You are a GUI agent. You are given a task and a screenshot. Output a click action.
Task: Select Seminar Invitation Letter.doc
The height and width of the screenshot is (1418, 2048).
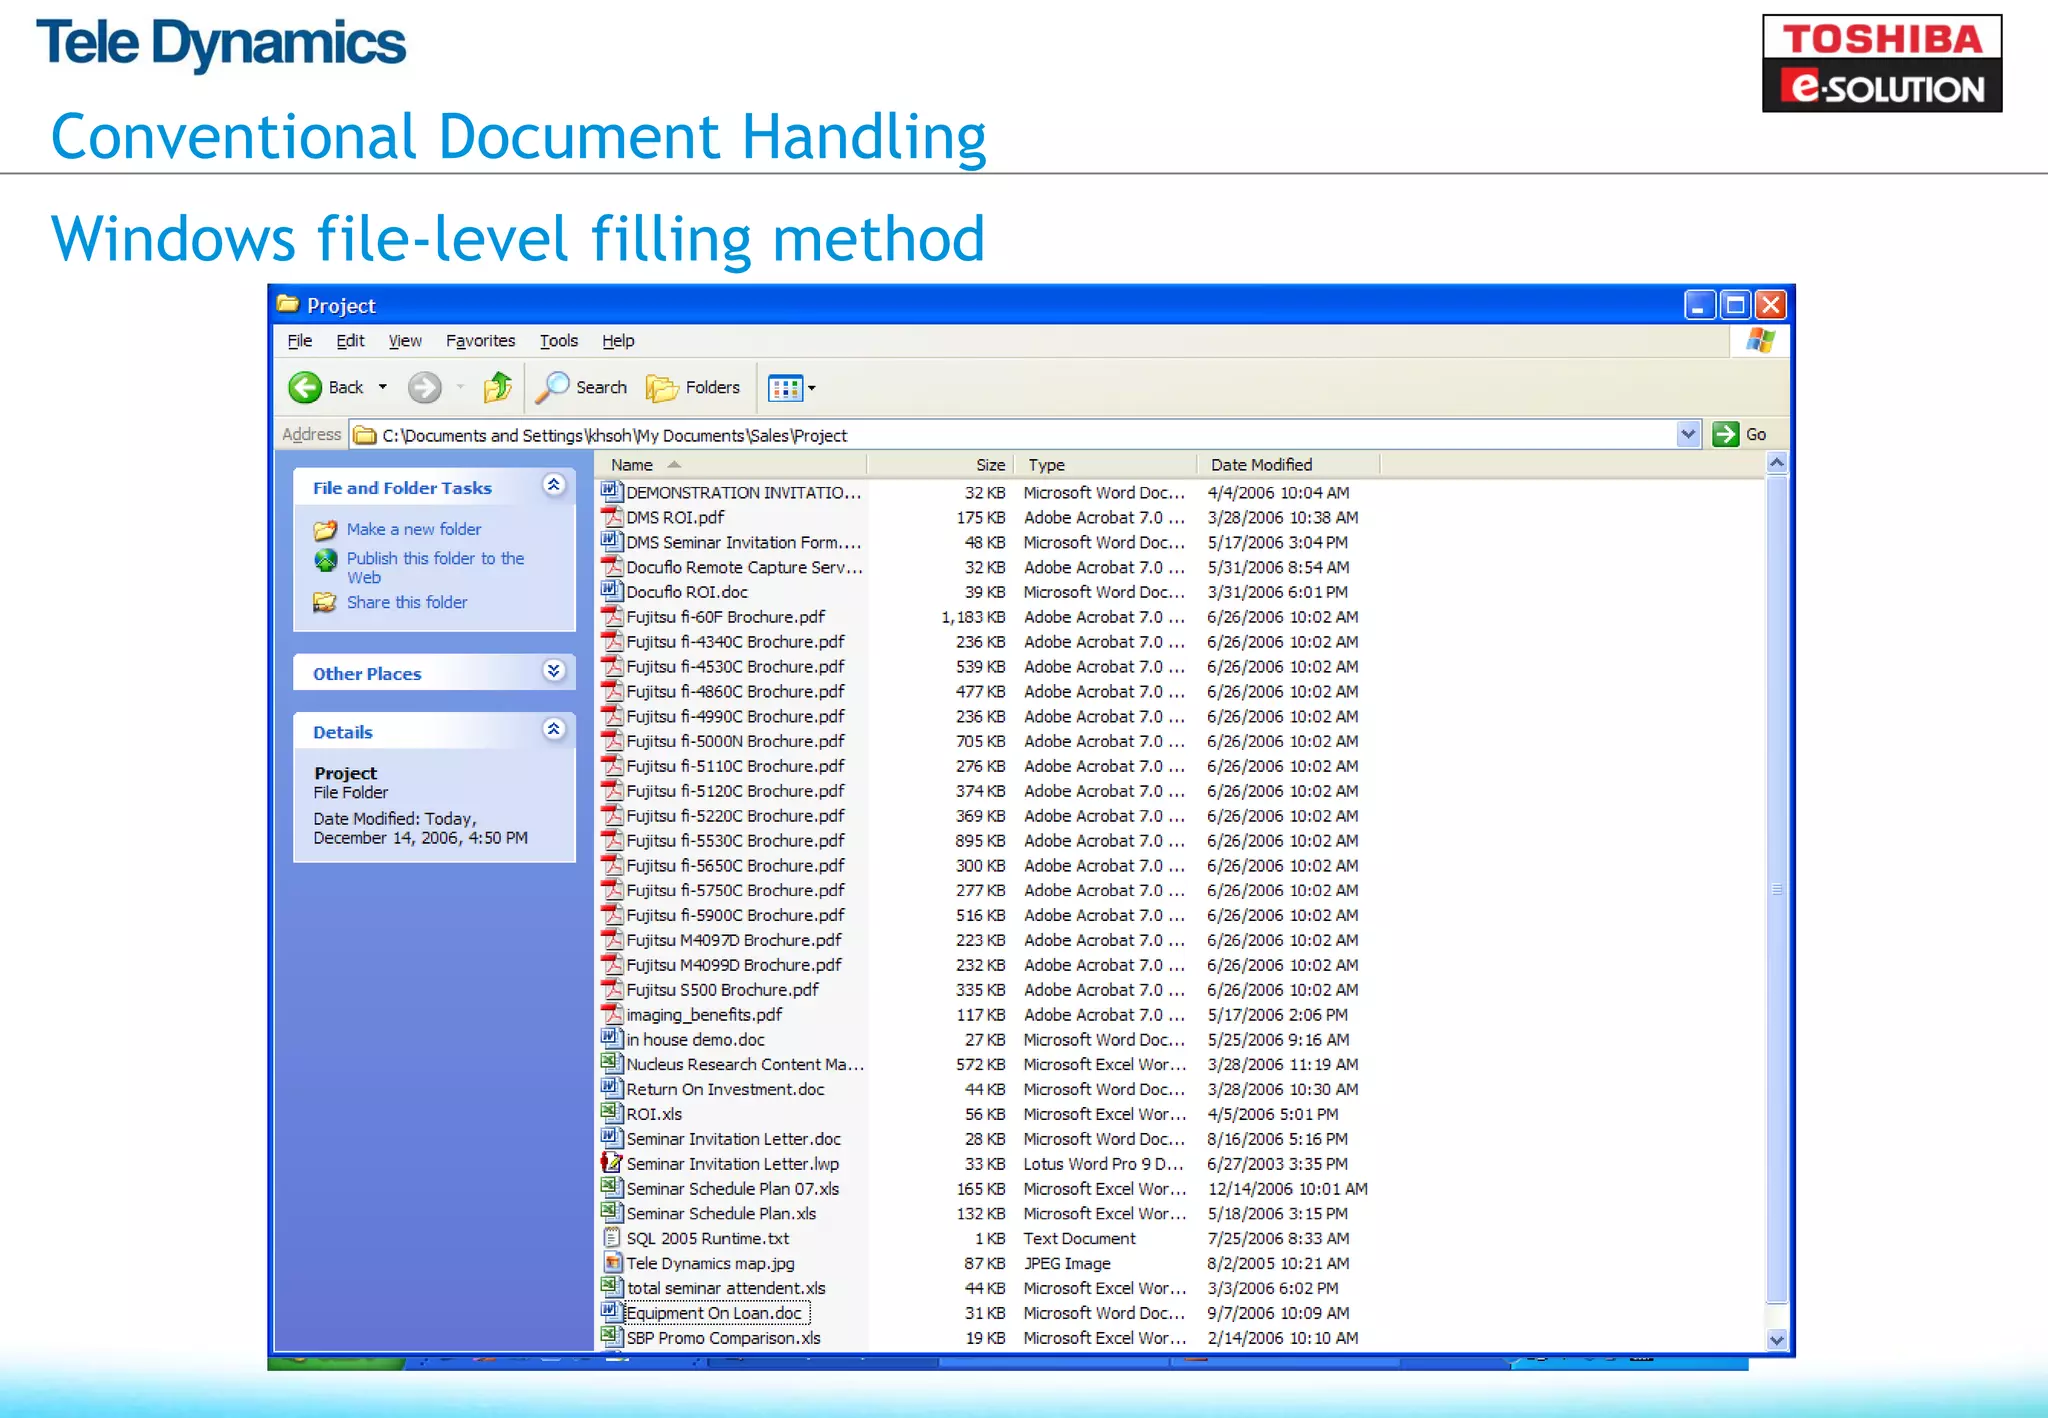(733, 1139)
